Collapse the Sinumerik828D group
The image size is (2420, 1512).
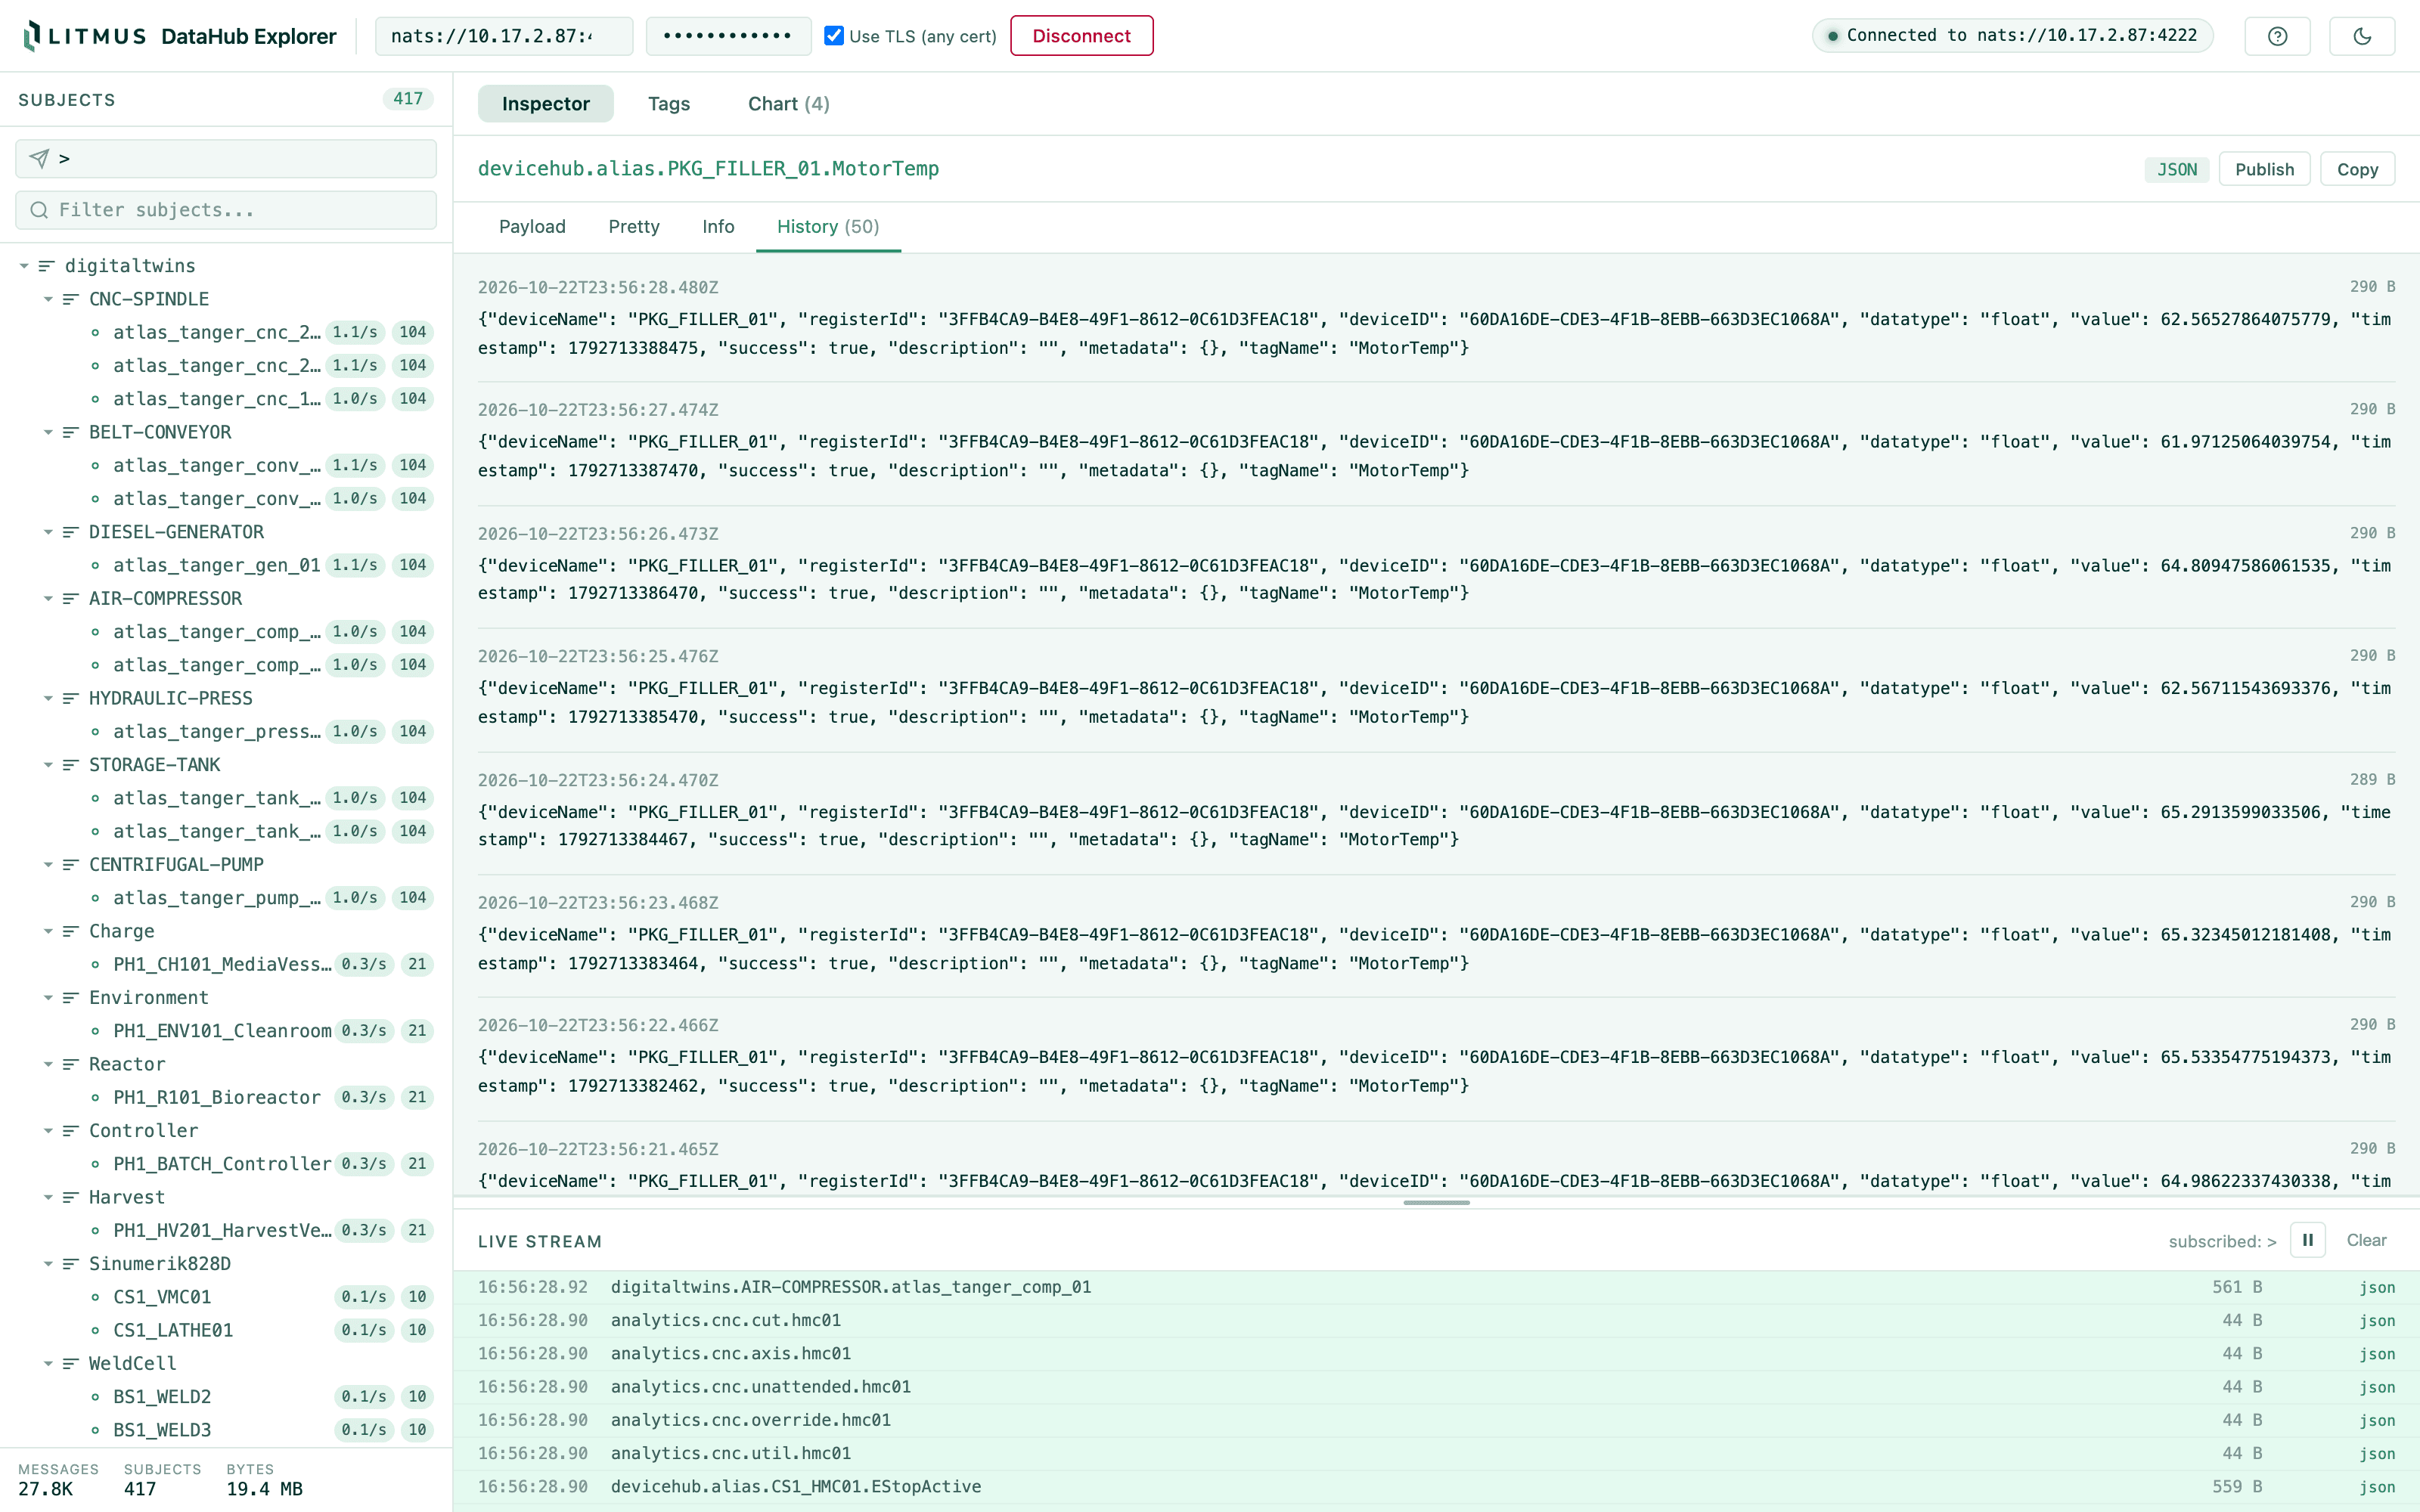point(47,1264)
